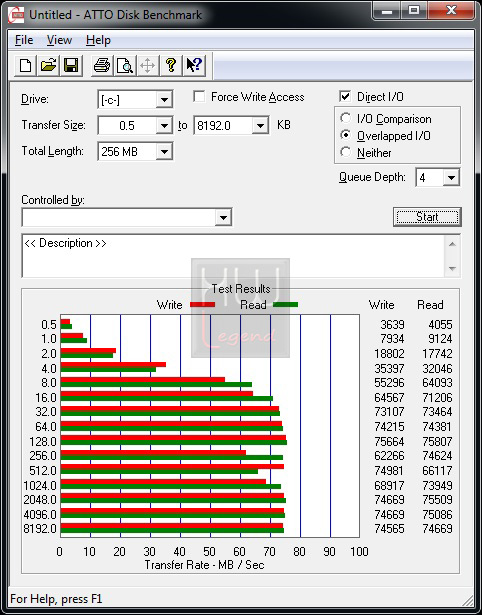Click the ATTO app icon in the title bar

[16, 15]
